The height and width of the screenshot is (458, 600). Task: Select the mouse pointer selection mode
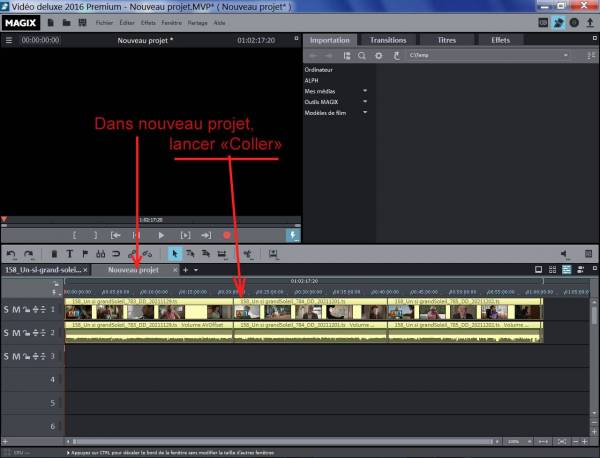175,254
